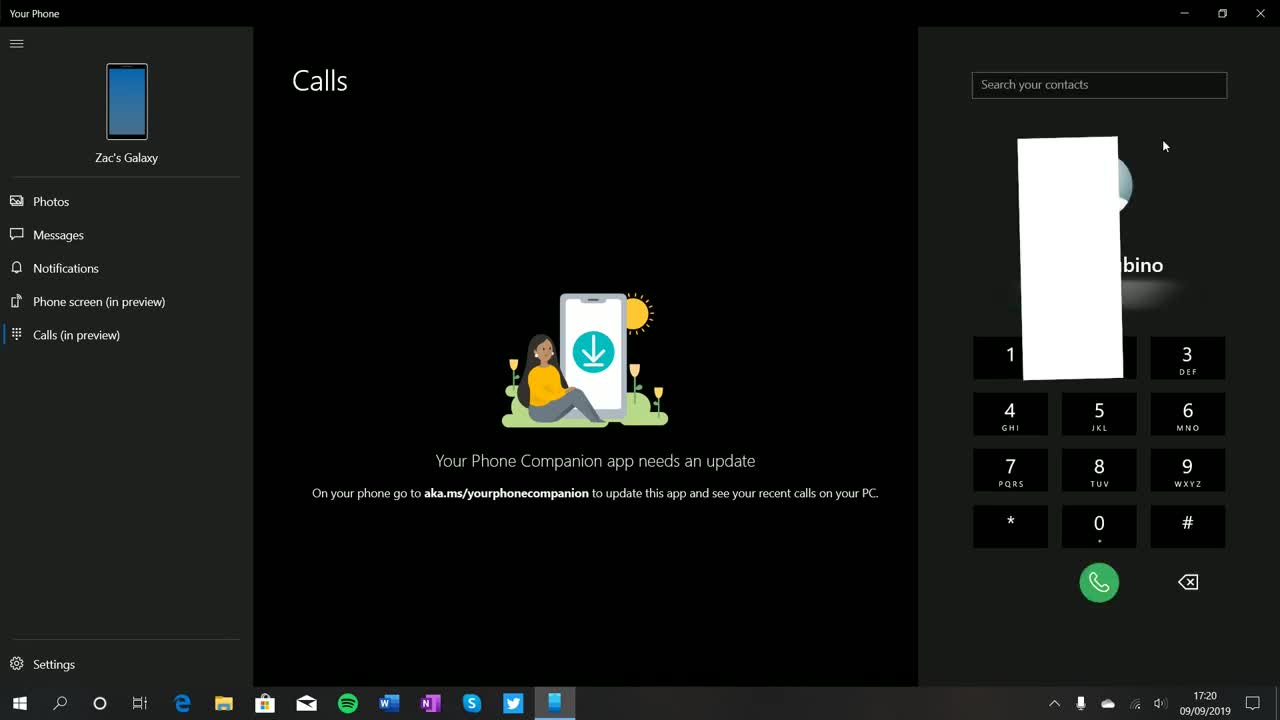Start the call with green phone button
The image size is (1280, 720).
click(x=1099, y=582)
